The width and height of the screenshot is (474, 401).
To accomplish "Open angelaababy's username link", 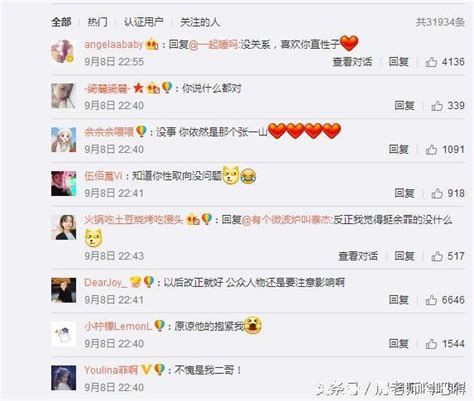I will (114, 44).
